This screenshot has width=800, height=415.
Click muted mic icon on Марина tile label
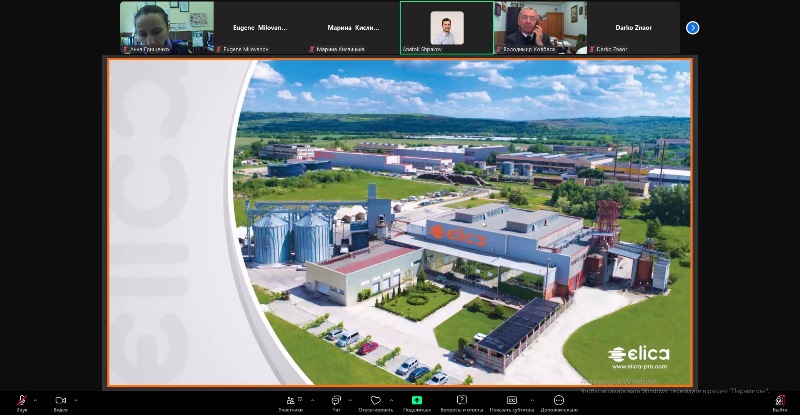[312, 50]
